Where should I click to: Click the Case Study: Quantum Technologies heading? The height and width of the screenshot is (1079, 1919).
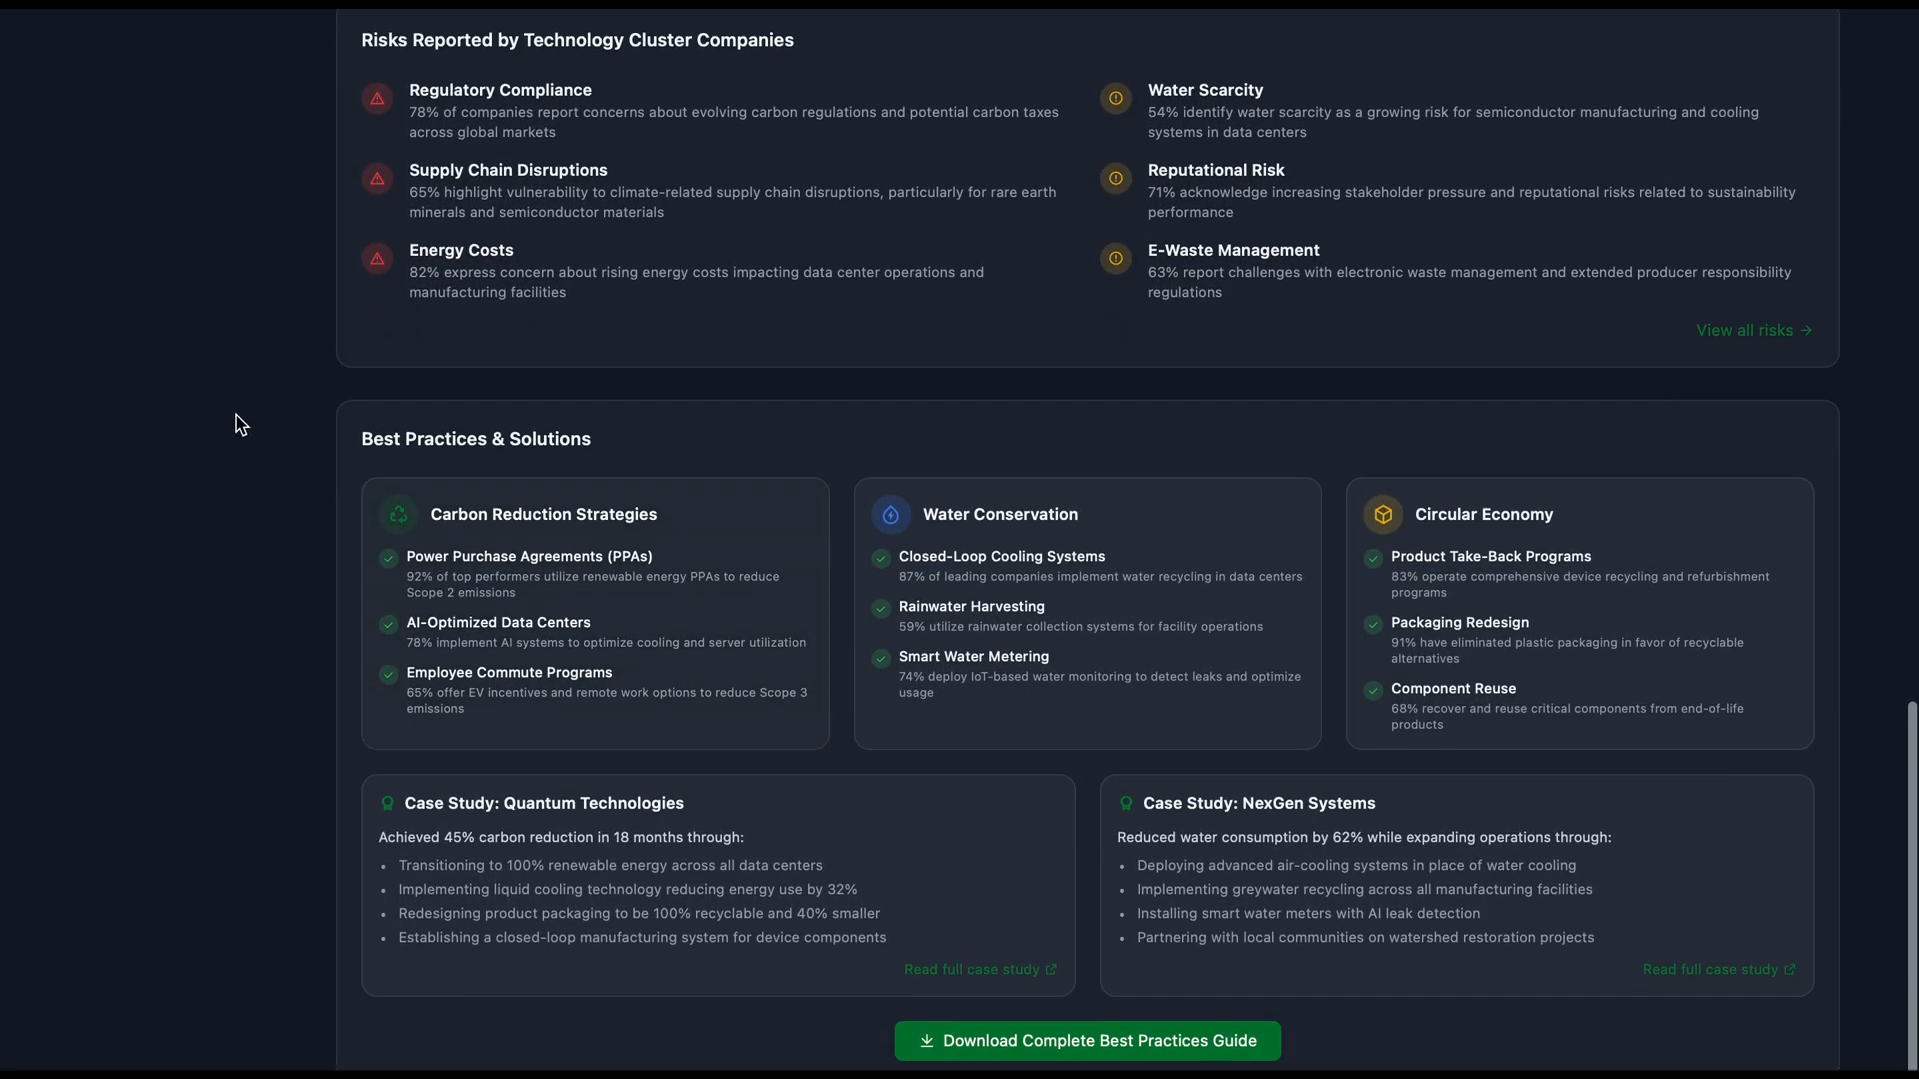pyautogui.click(x=544, y=803)
